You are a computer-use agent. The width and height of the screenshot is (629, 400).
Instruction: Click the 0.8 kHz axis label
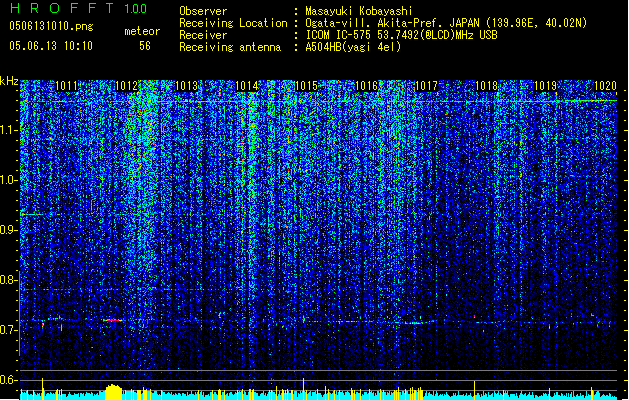9,280
